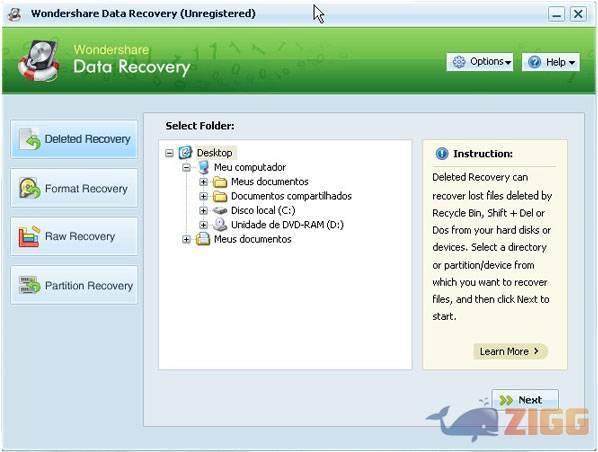Select Partition Recovery mode
598x452 pixels.
74,285
